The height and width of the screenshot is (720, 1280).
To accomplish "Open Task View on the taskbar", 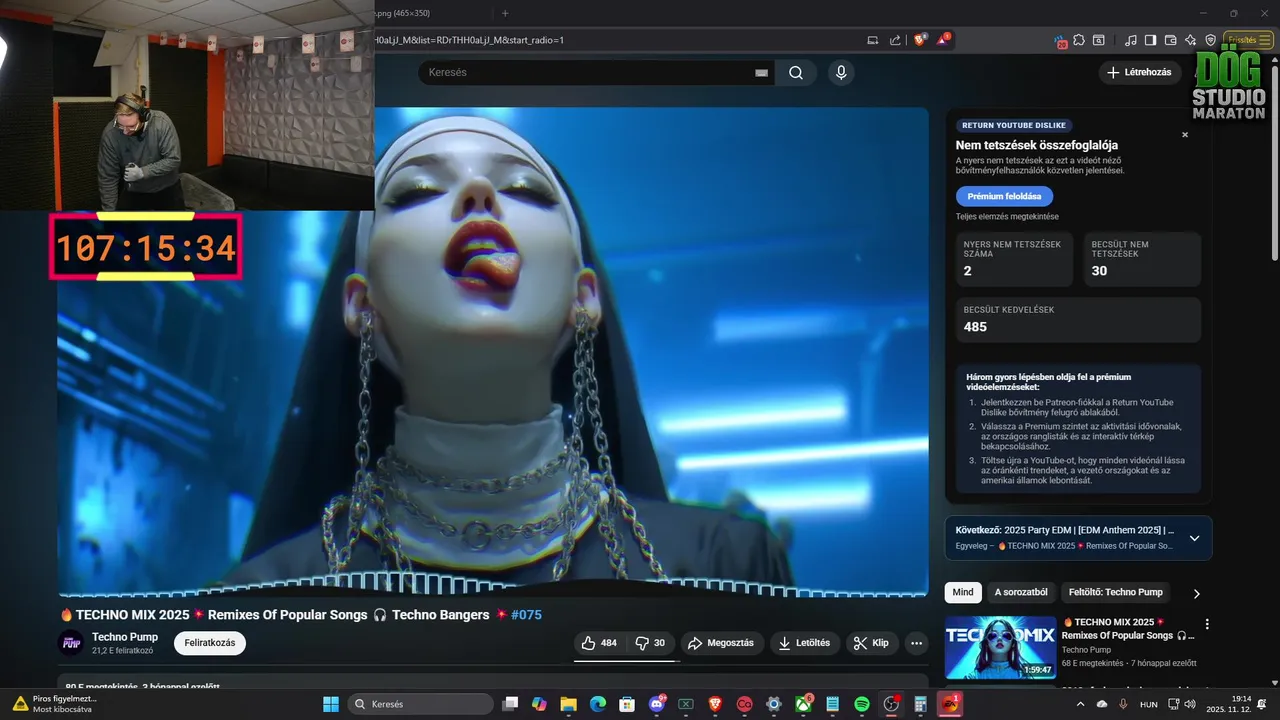I will (x=510, y=704).
